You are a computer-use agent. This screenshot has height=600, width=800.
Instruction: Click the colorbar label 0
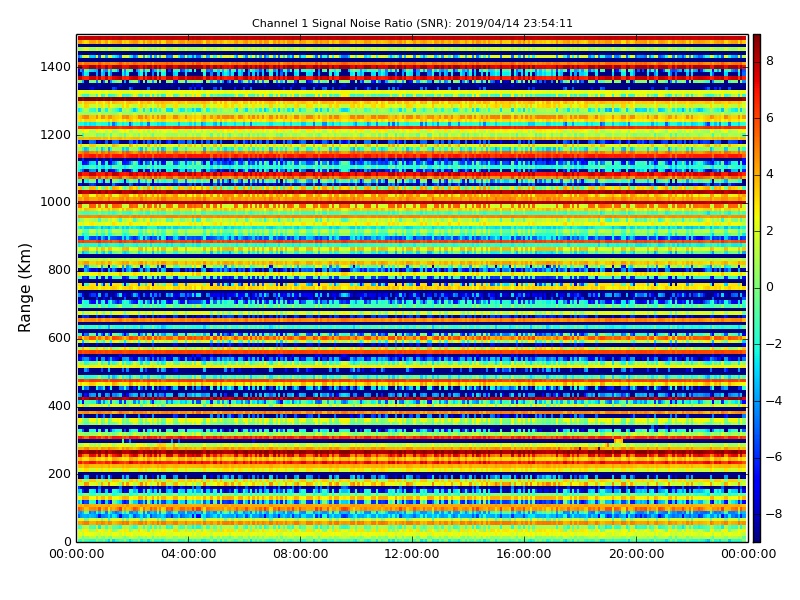(770, 287)
